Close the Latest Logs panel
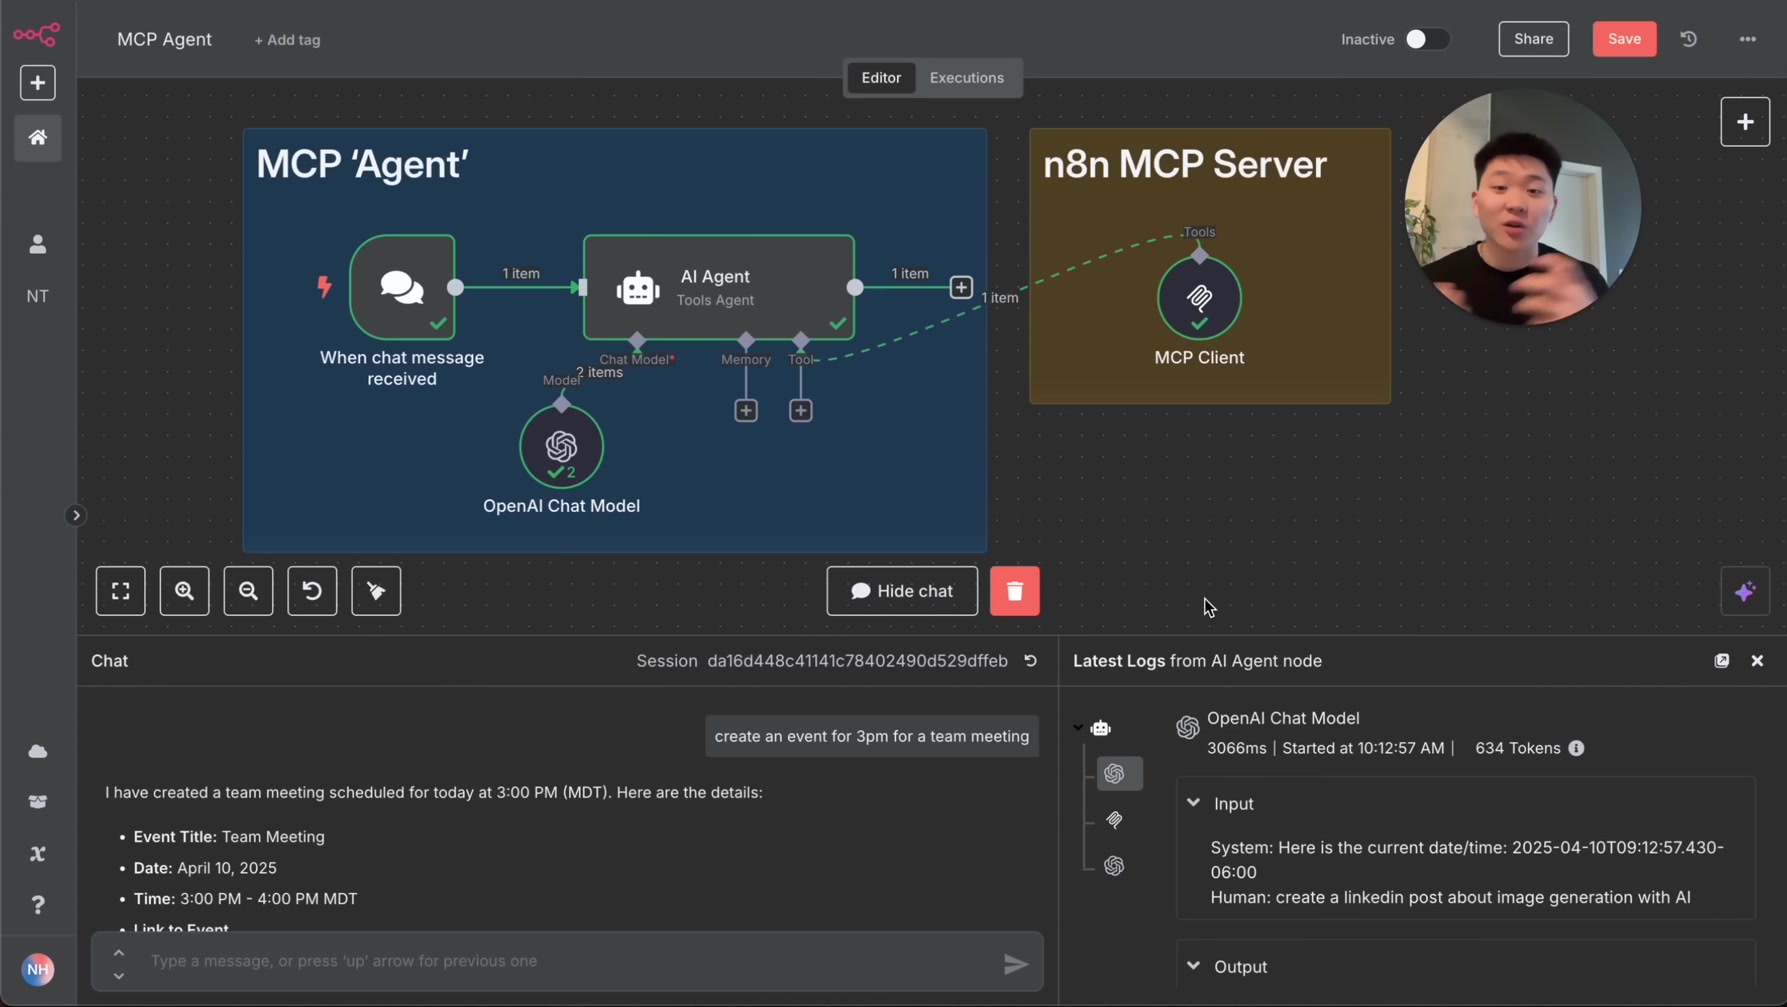Image resolution: width=1787 pixels, height=1007 pixels. pos(1757,661)
